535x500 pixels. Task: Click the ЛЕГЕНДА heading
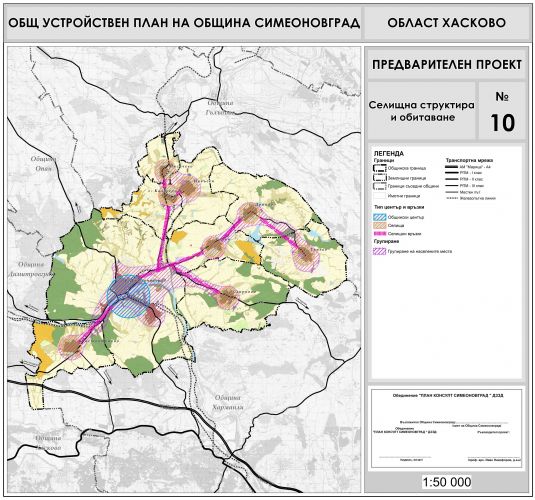click(x=389, y=154)
